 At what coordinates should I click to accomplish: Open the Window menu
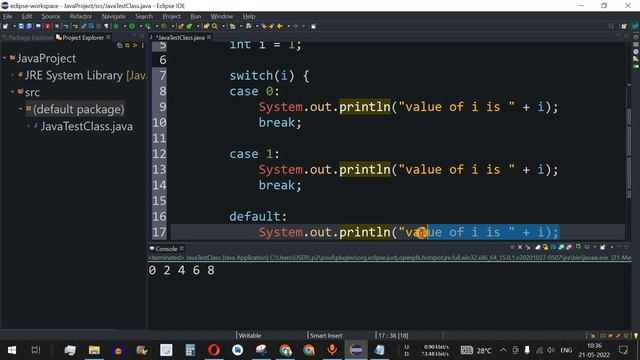pyautogui.click(x=222, y=16)
